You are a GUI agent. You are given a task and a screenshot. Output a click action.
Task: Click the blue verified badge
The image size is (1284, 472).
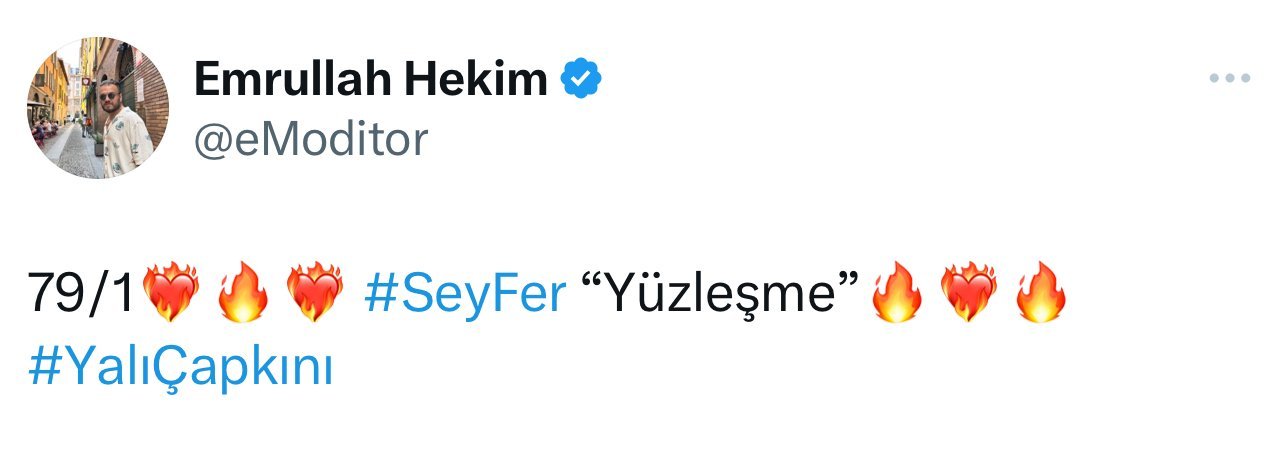click(581, 78)
